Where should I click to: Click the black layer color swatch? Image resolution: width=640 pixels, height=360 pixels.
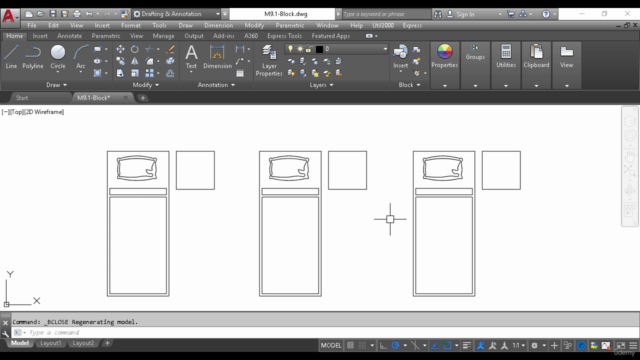[319, 49]
